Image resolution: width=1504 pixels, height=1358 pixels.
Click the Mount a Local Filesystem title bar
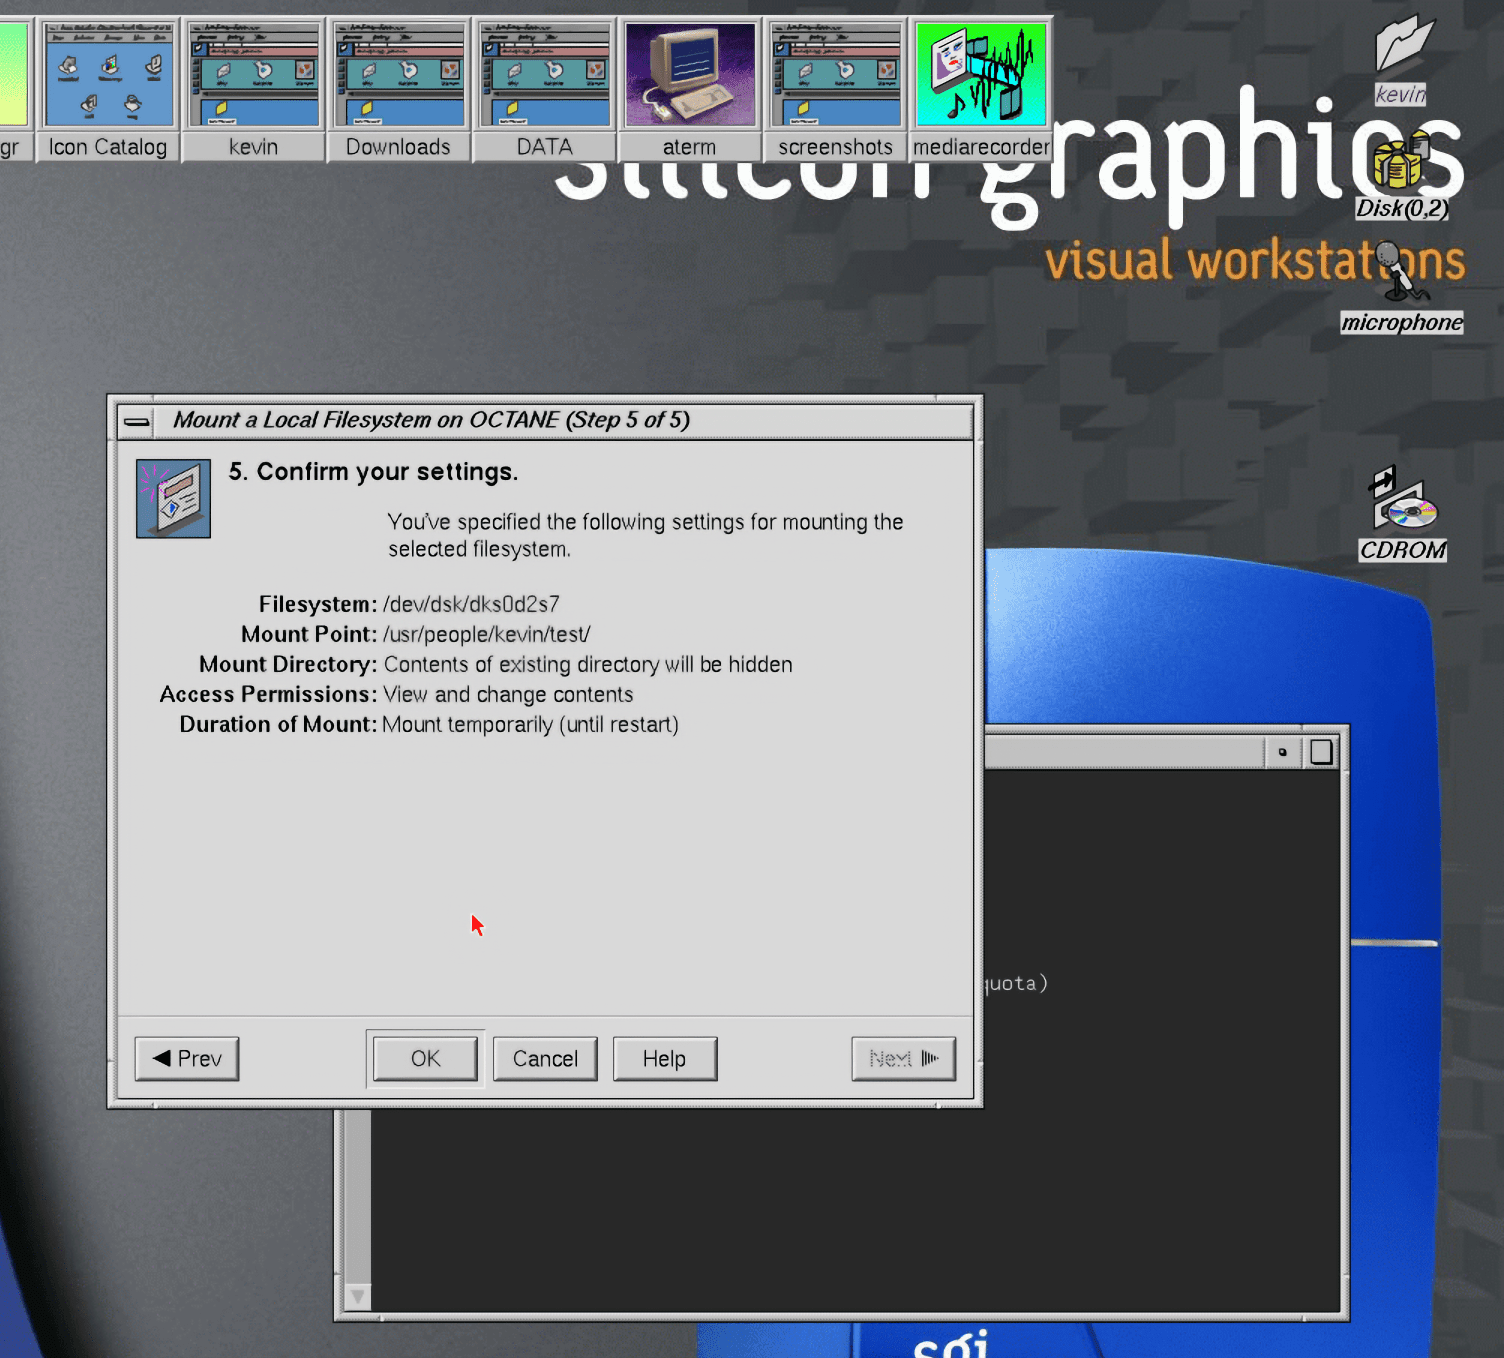[x=563, y=420]
